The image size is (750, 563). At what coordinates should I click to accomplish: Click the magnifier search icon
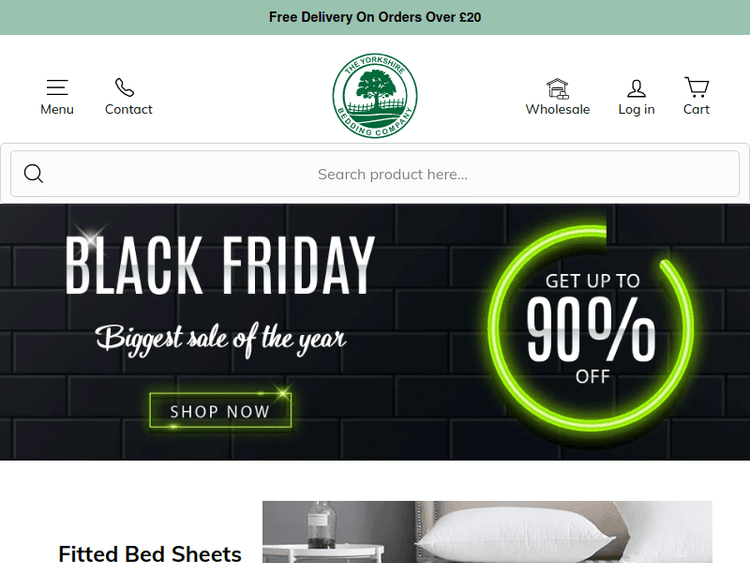click(33, 174)
